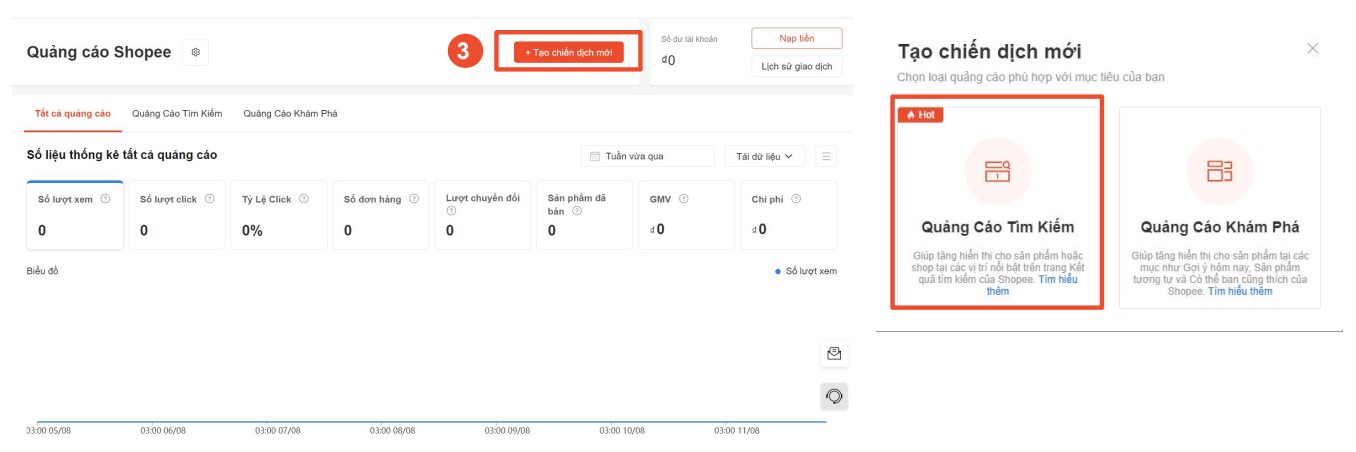The image size is (1356, 452).
Task: Open the headset support chat icon
Action: (834, 397)
